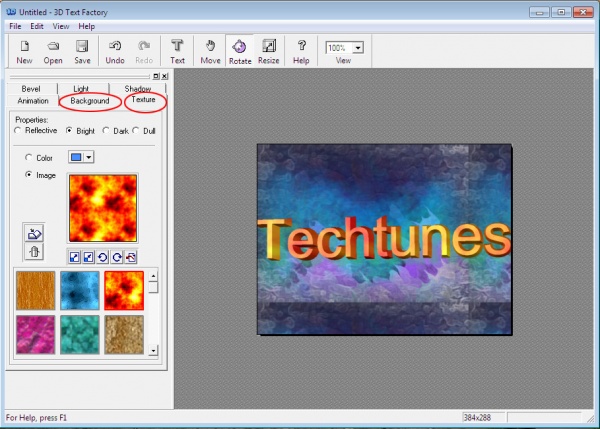Pick the blue water texture thumbnail
The height and width of the screenshot is (429, 600).
coord(79,289)
